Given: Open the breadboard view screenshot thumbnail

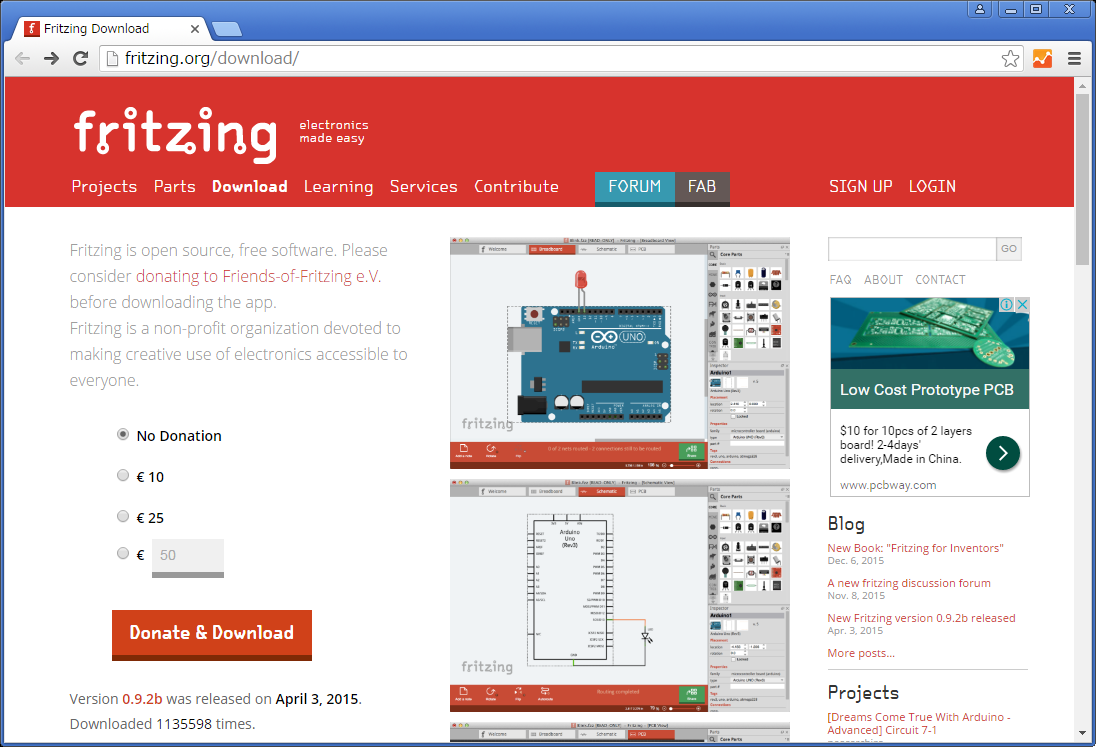Looking at the screenshot, I should click(620, 353).
